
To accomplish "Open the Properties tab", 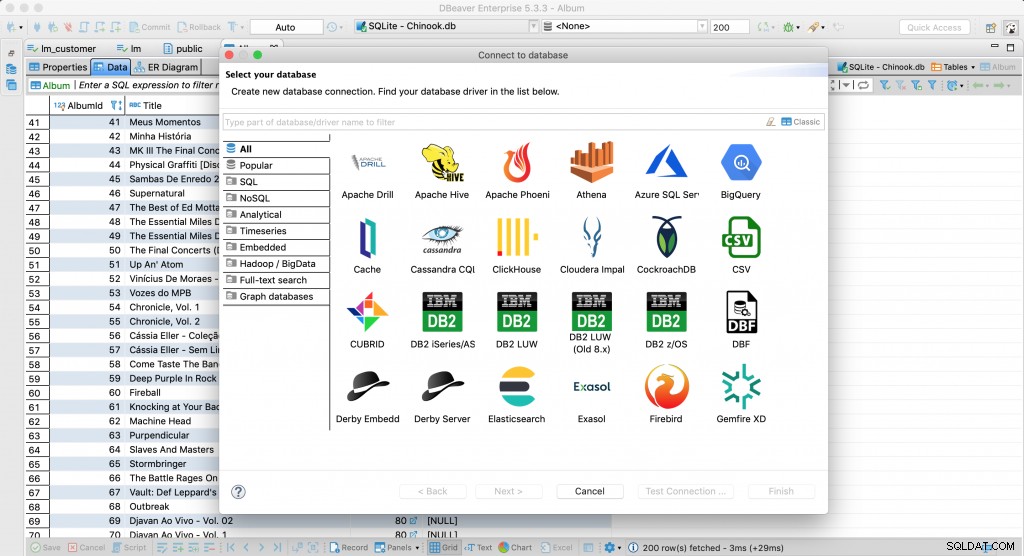I will pyautogui.click(x=58, y=67).
